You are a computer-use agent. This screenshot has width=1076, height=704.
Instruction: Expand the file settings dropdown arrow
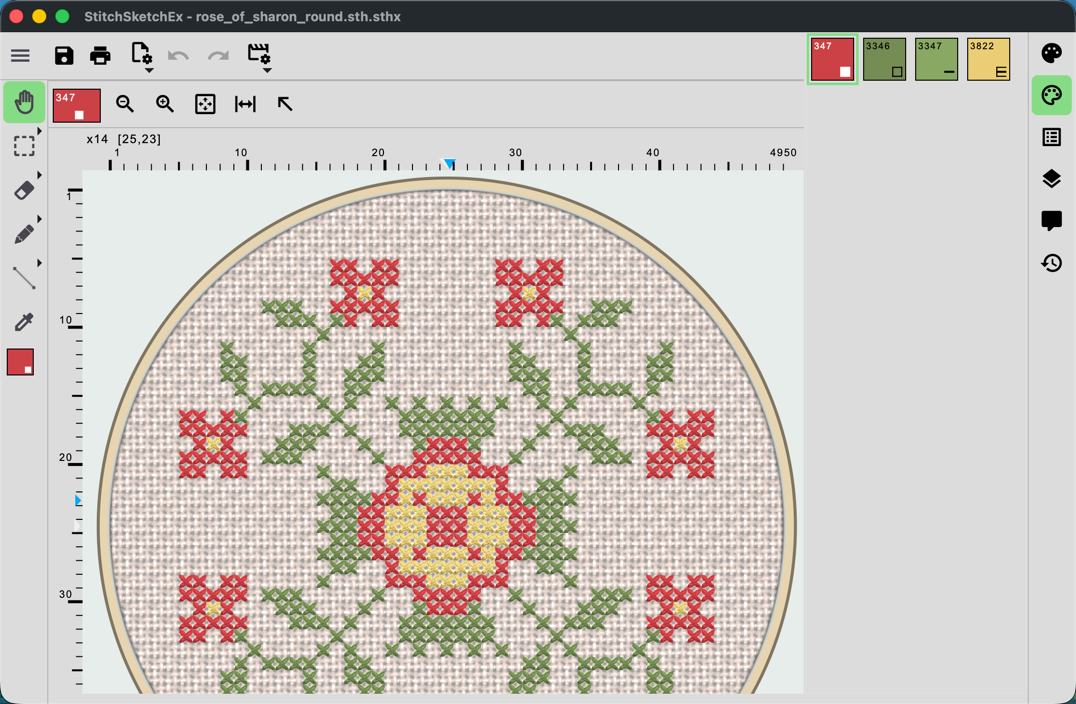coord(149,70)
